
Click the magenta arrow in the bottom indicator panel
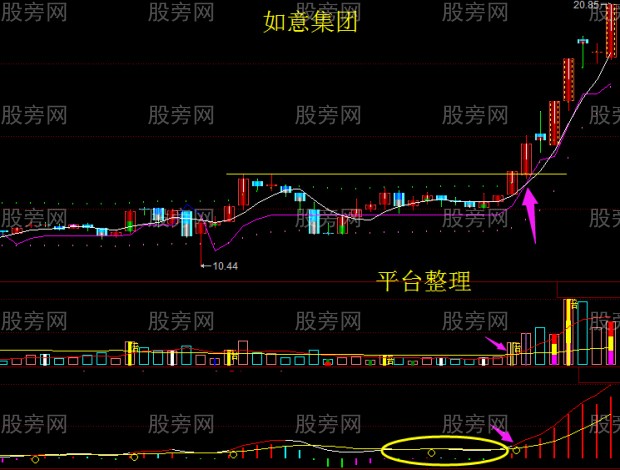click(502, 434)
